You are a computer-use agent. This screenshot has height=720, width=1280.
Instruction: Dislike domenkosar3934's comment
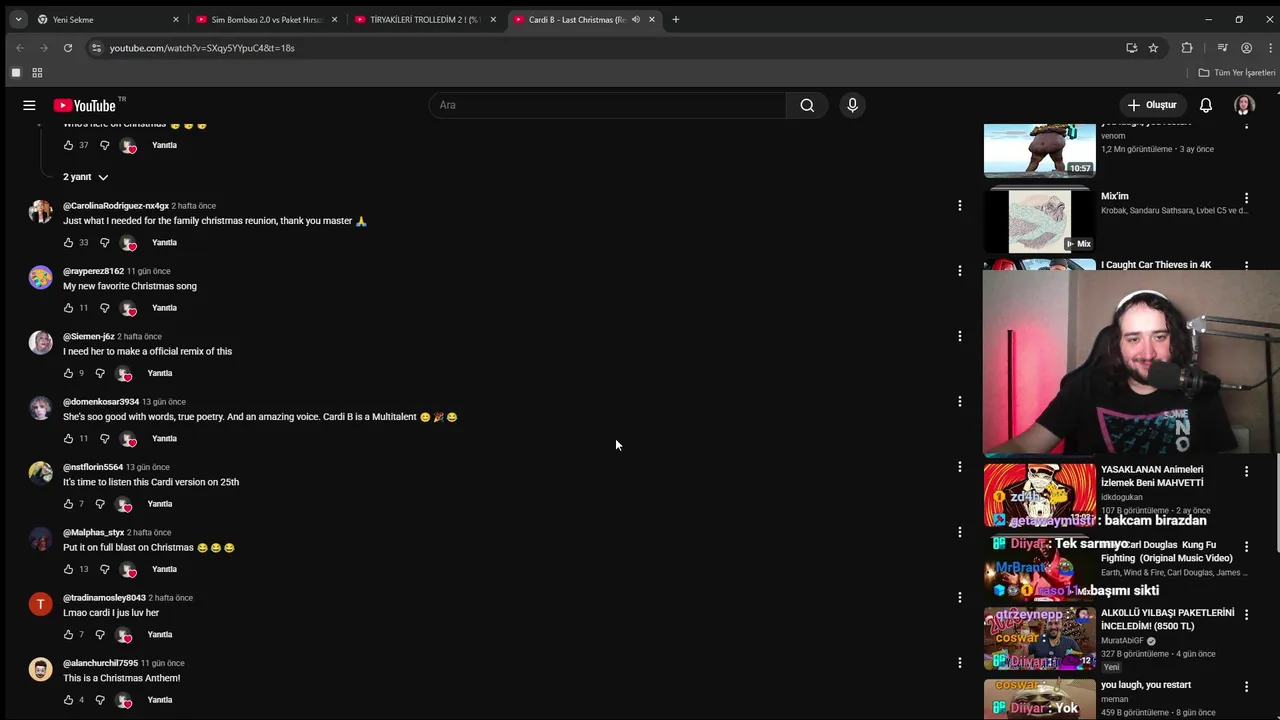coord(104,438)
